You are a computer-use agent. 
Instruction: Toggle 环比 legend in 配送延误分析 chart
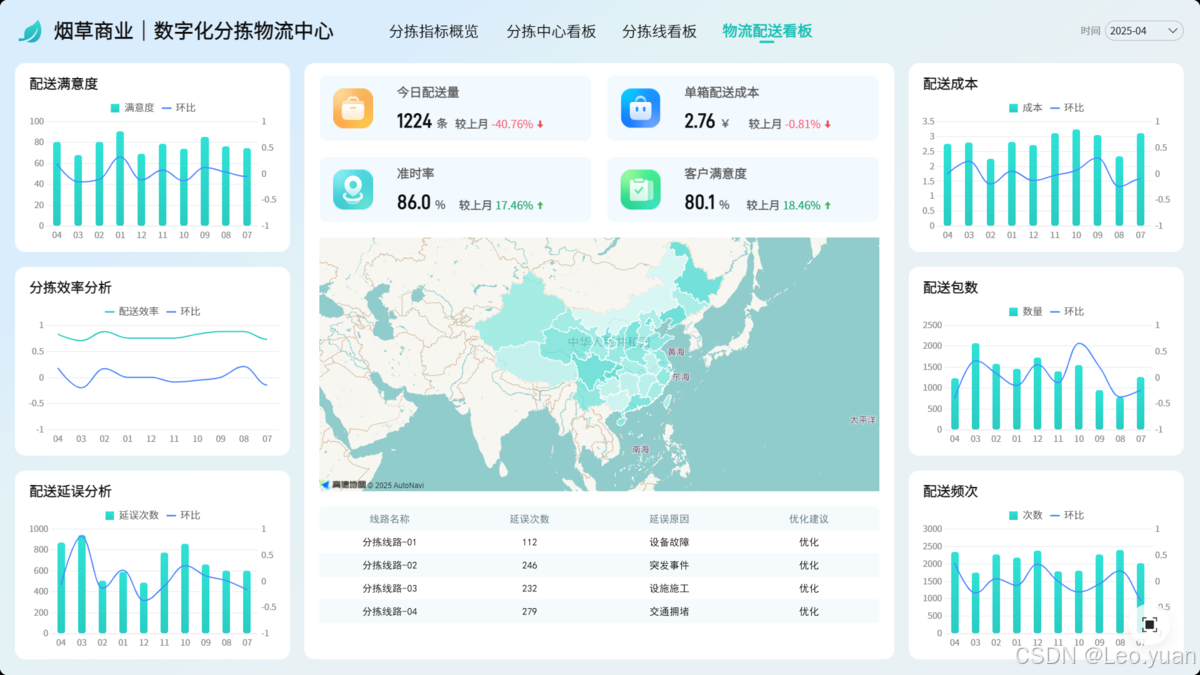tap(184, 515)
